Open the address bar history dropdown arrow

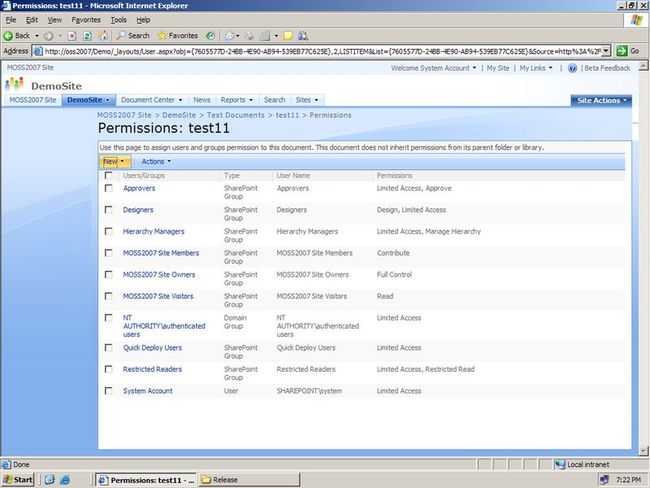tap(606, 51)
